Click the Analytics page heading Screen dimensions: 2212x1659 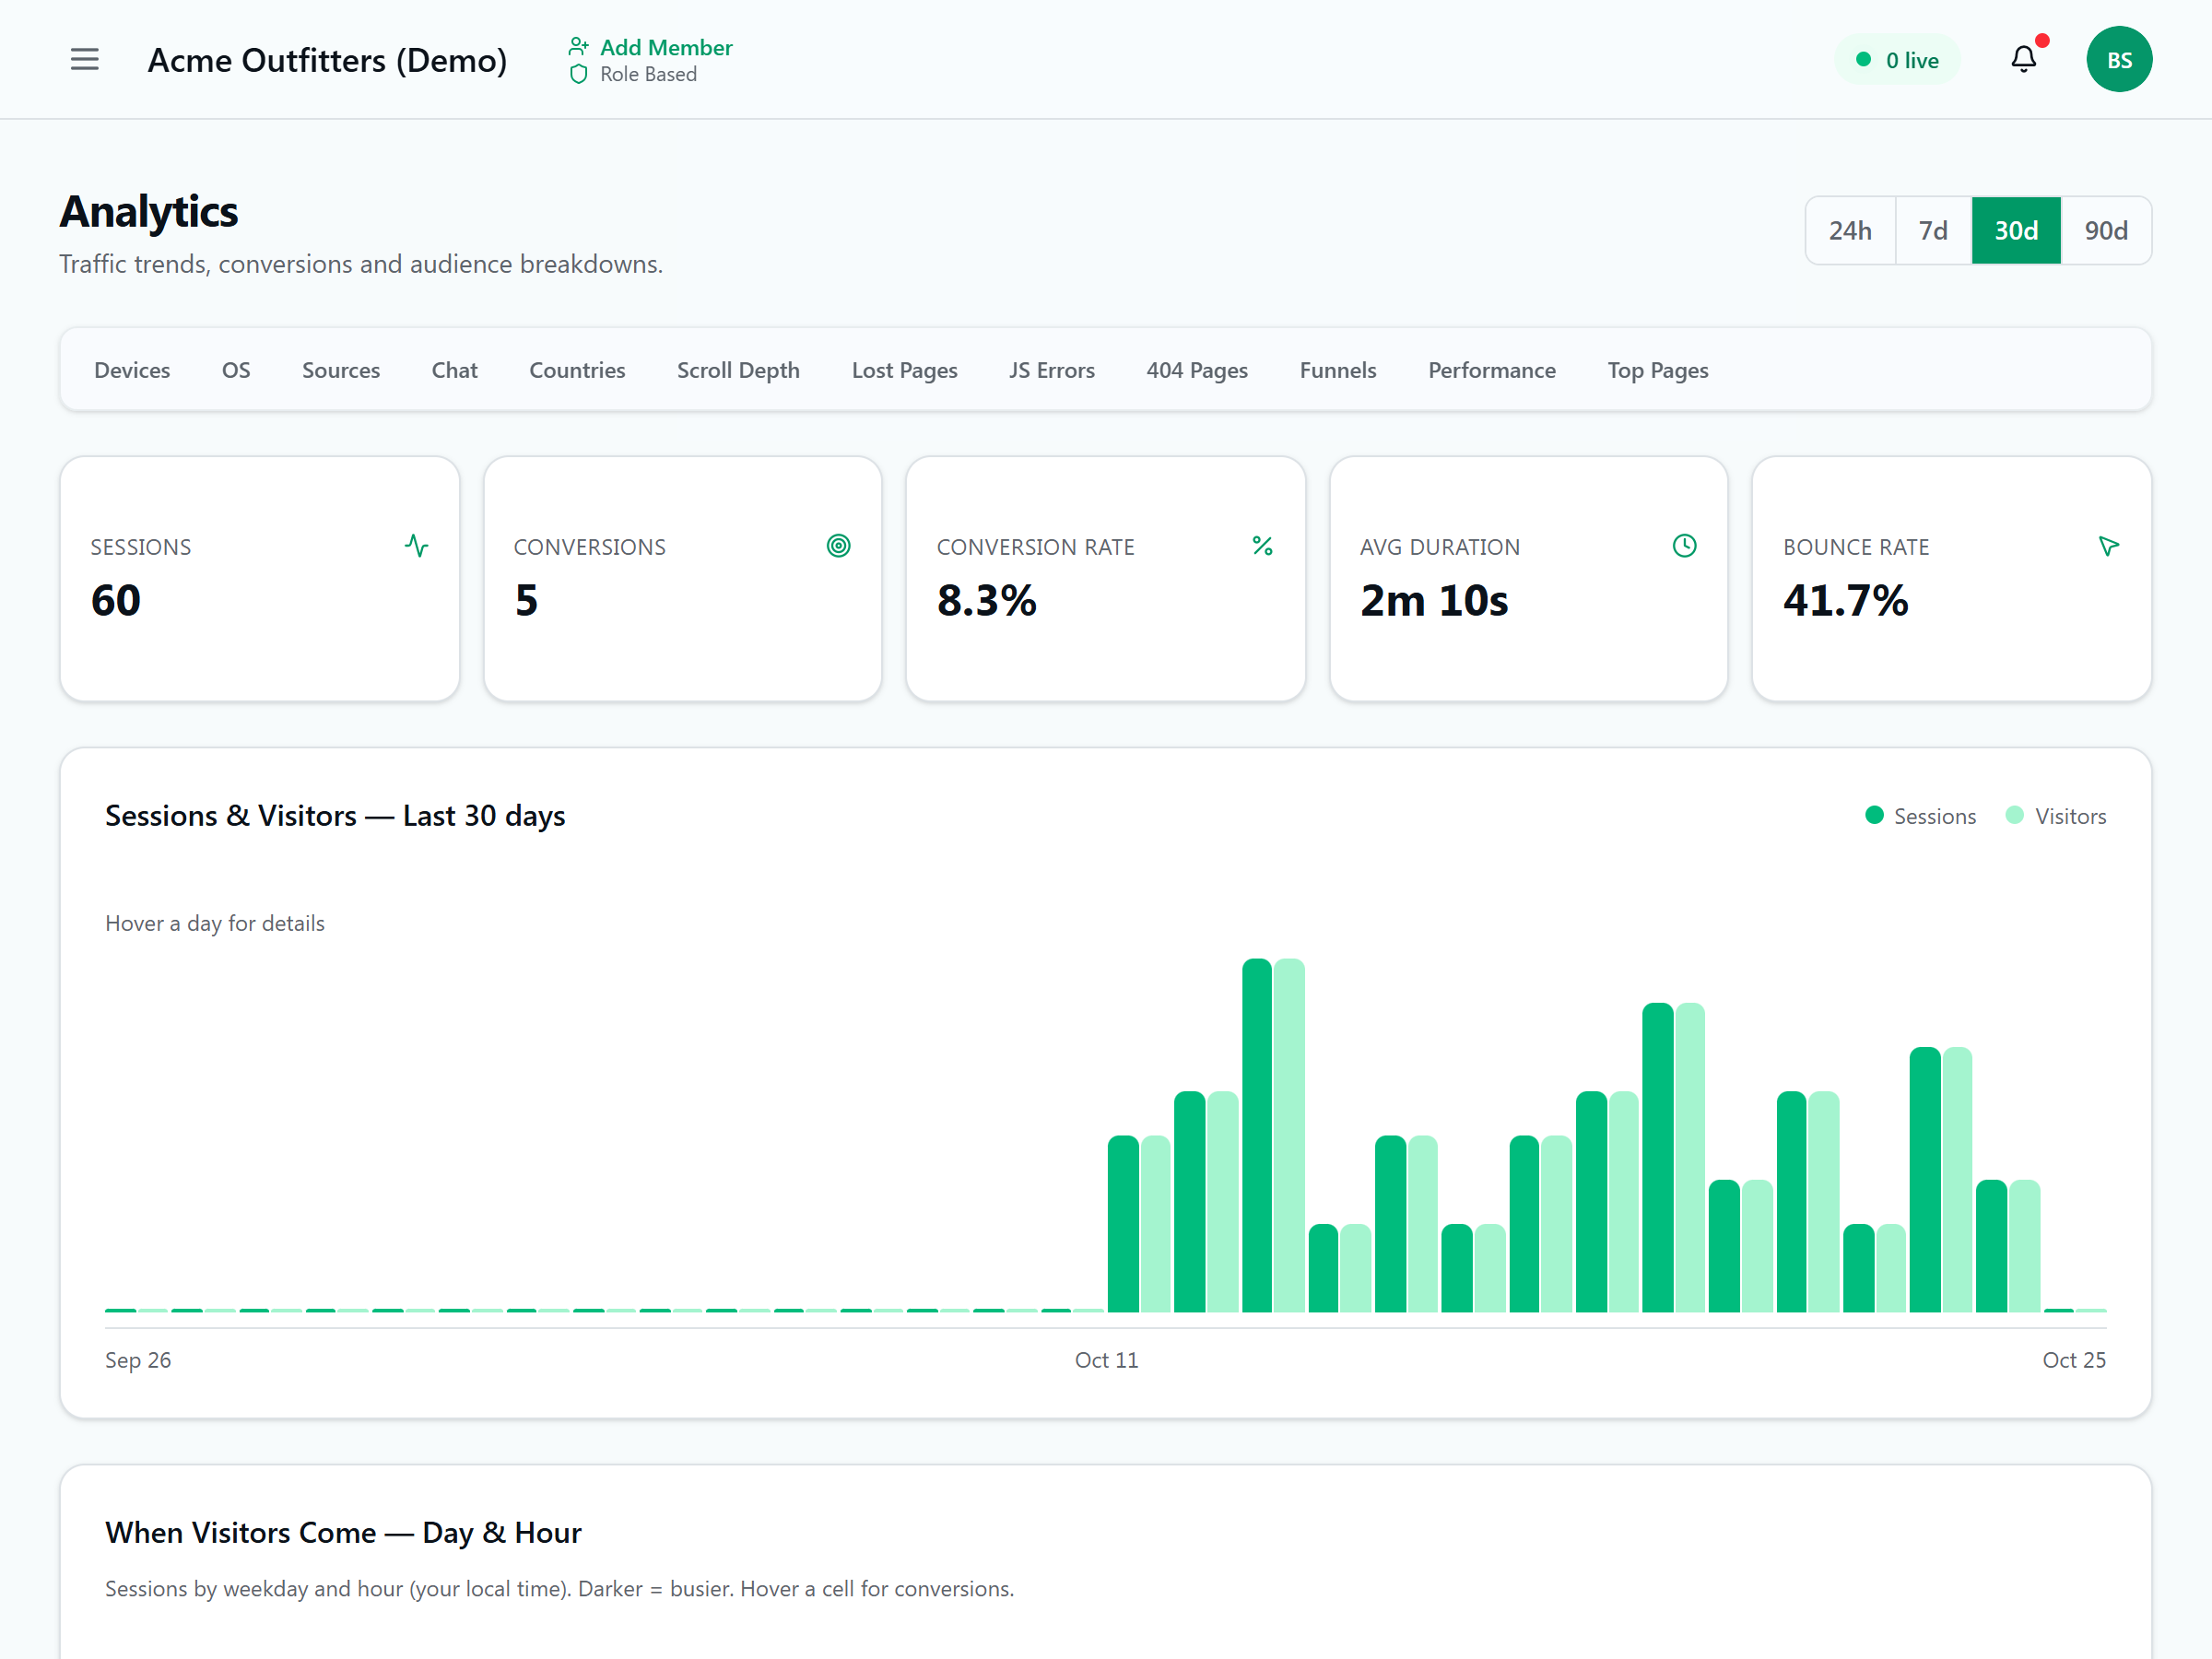148,212
